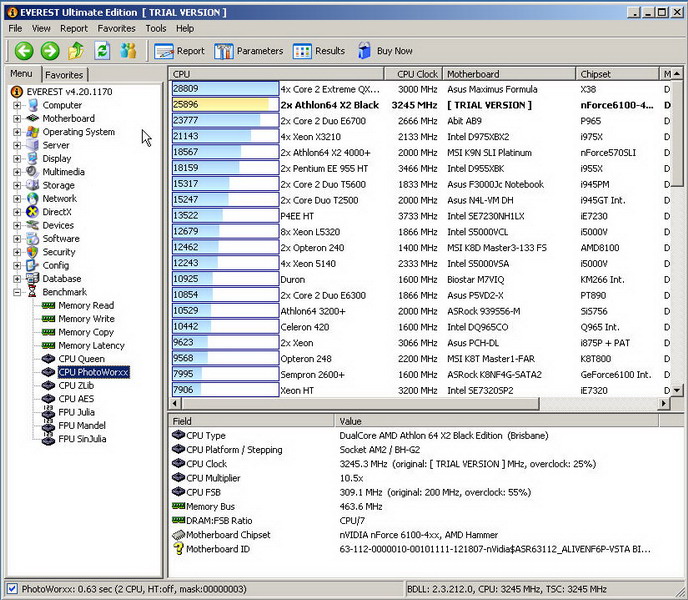Screen dimensions: 688x600
Task: Select the CPU Queen benchmark item
Action: tap(81, 359)
